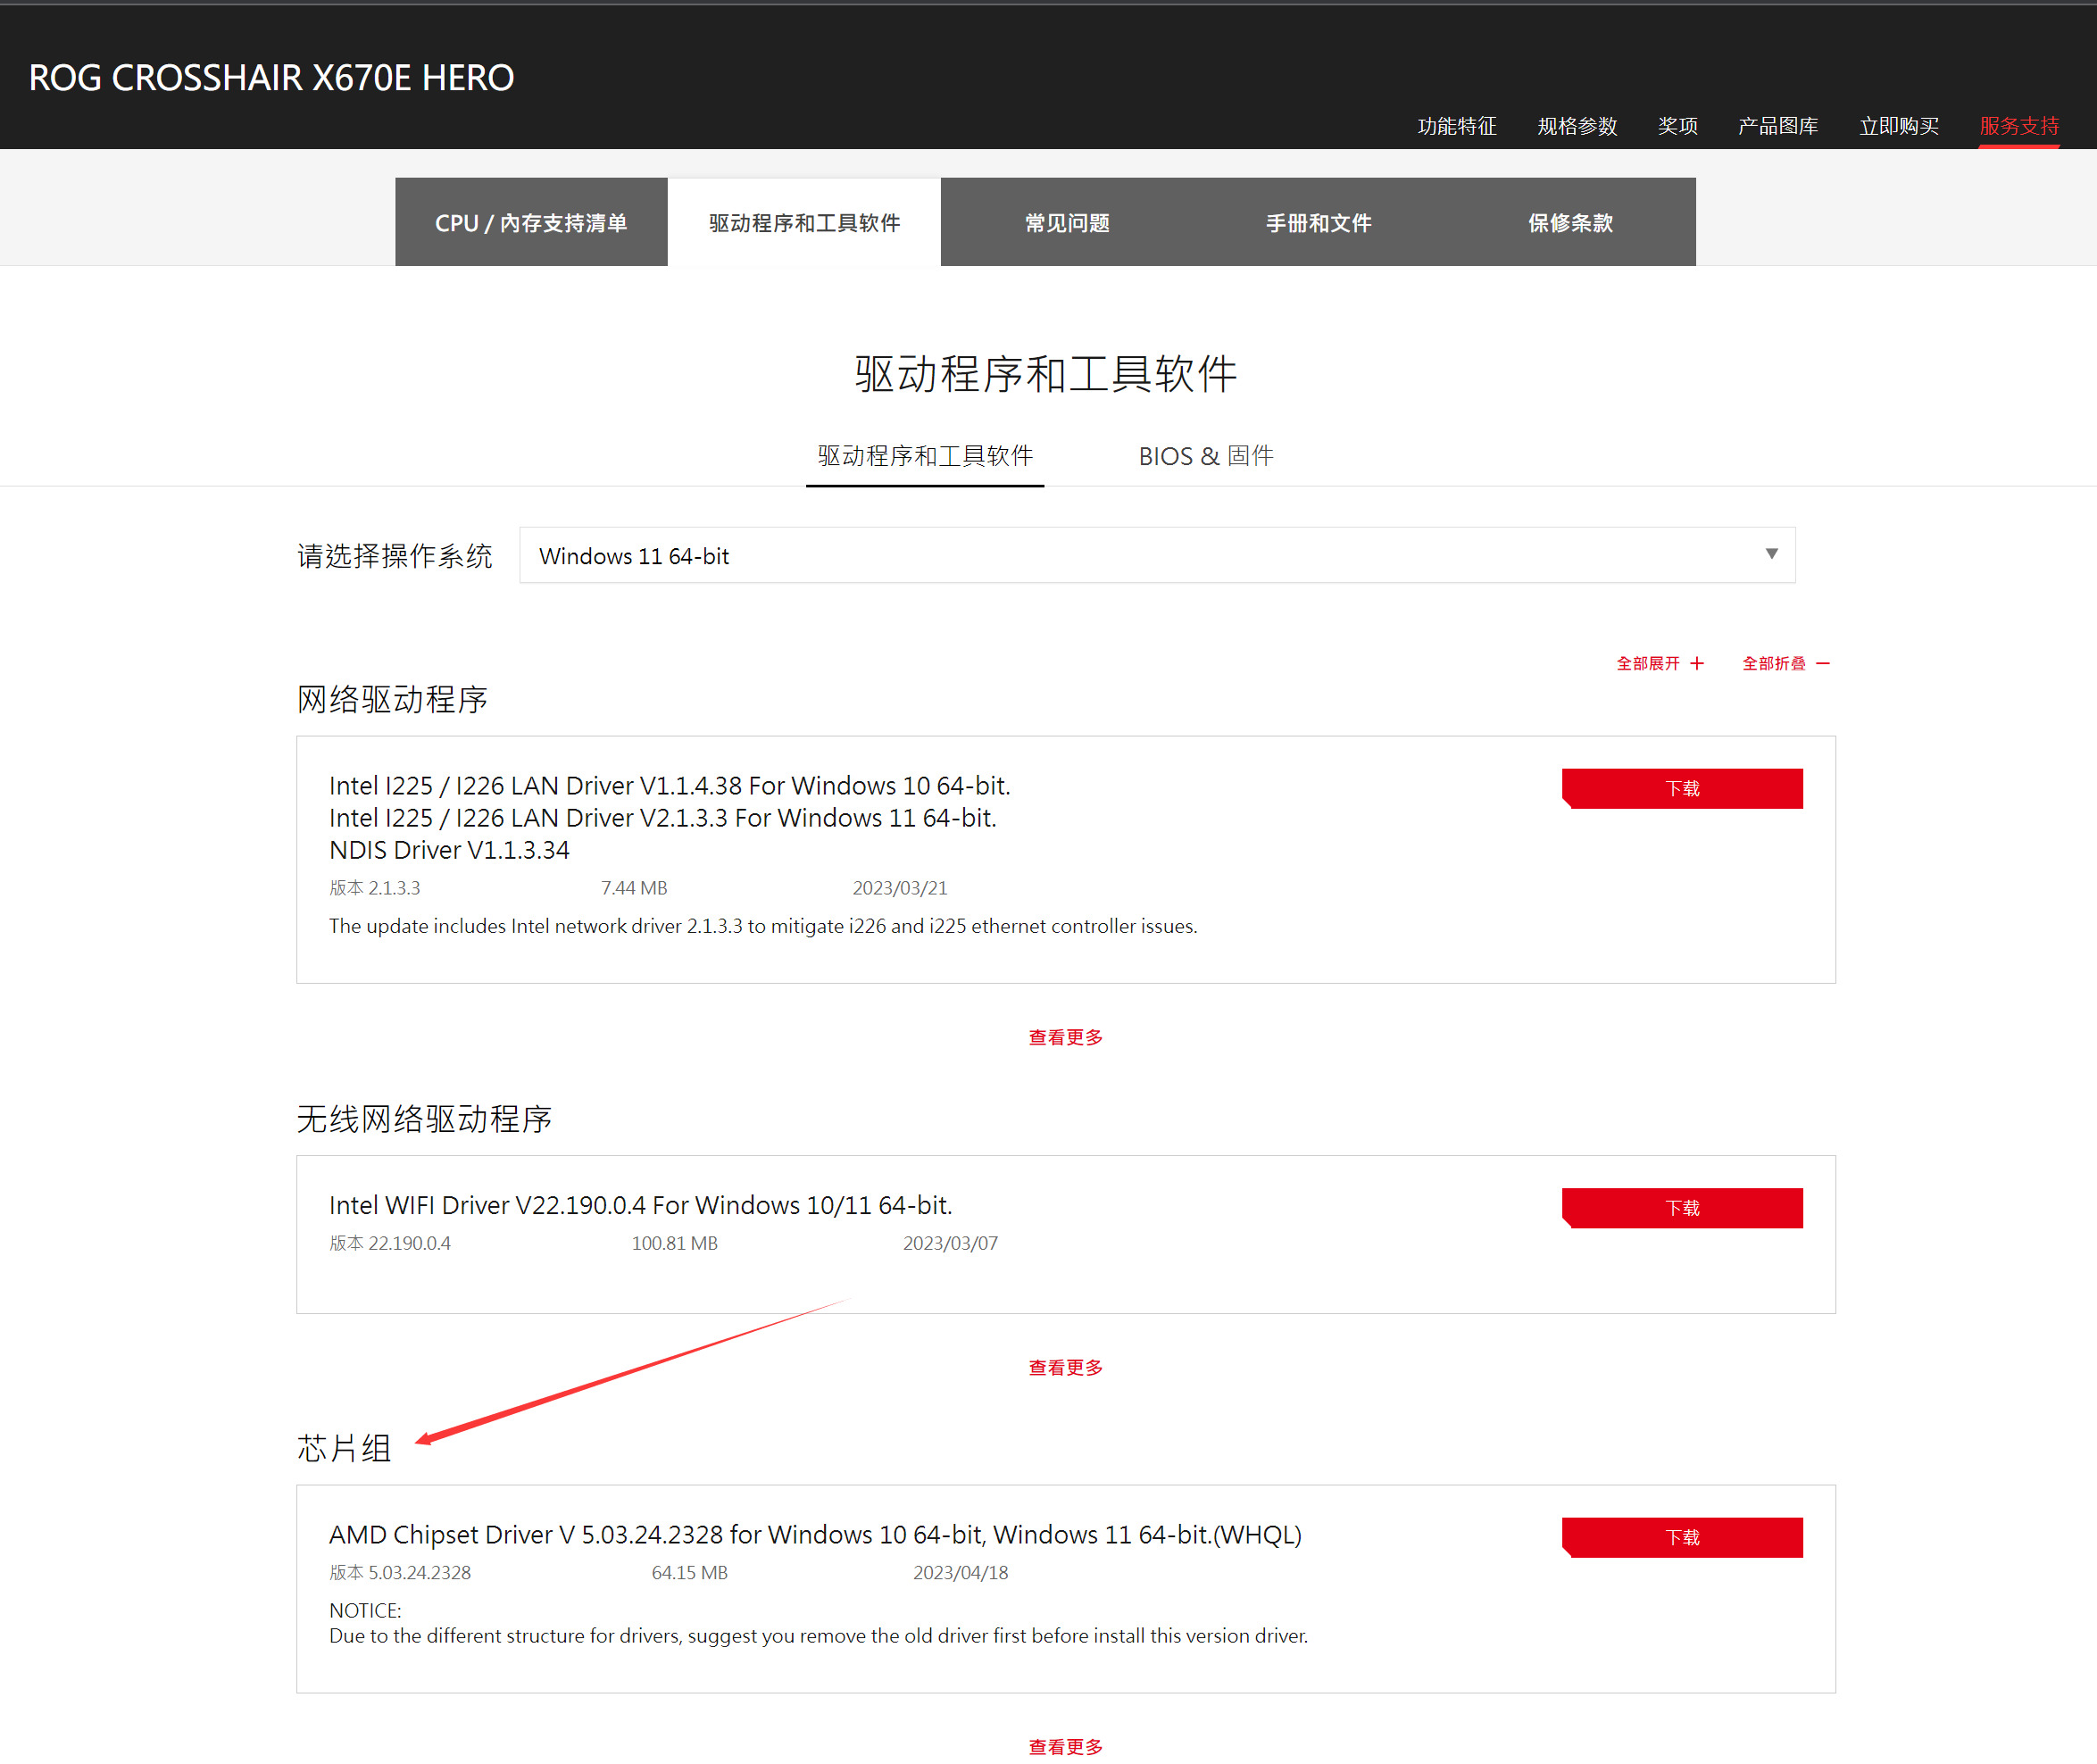Click the plus icon beside 全部展开
This screenshot has height=1764, width=2097.
point(1697,664)
